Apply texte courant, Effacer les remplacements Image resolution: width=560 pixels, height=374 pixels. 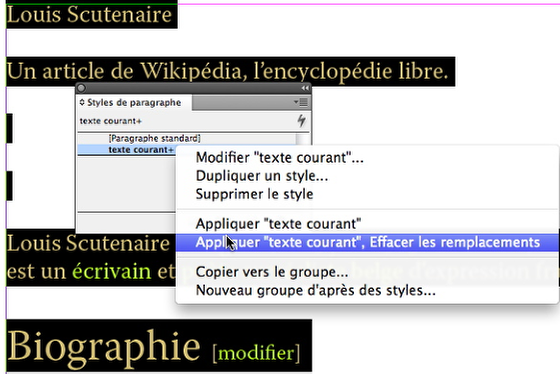click(368, 242)
